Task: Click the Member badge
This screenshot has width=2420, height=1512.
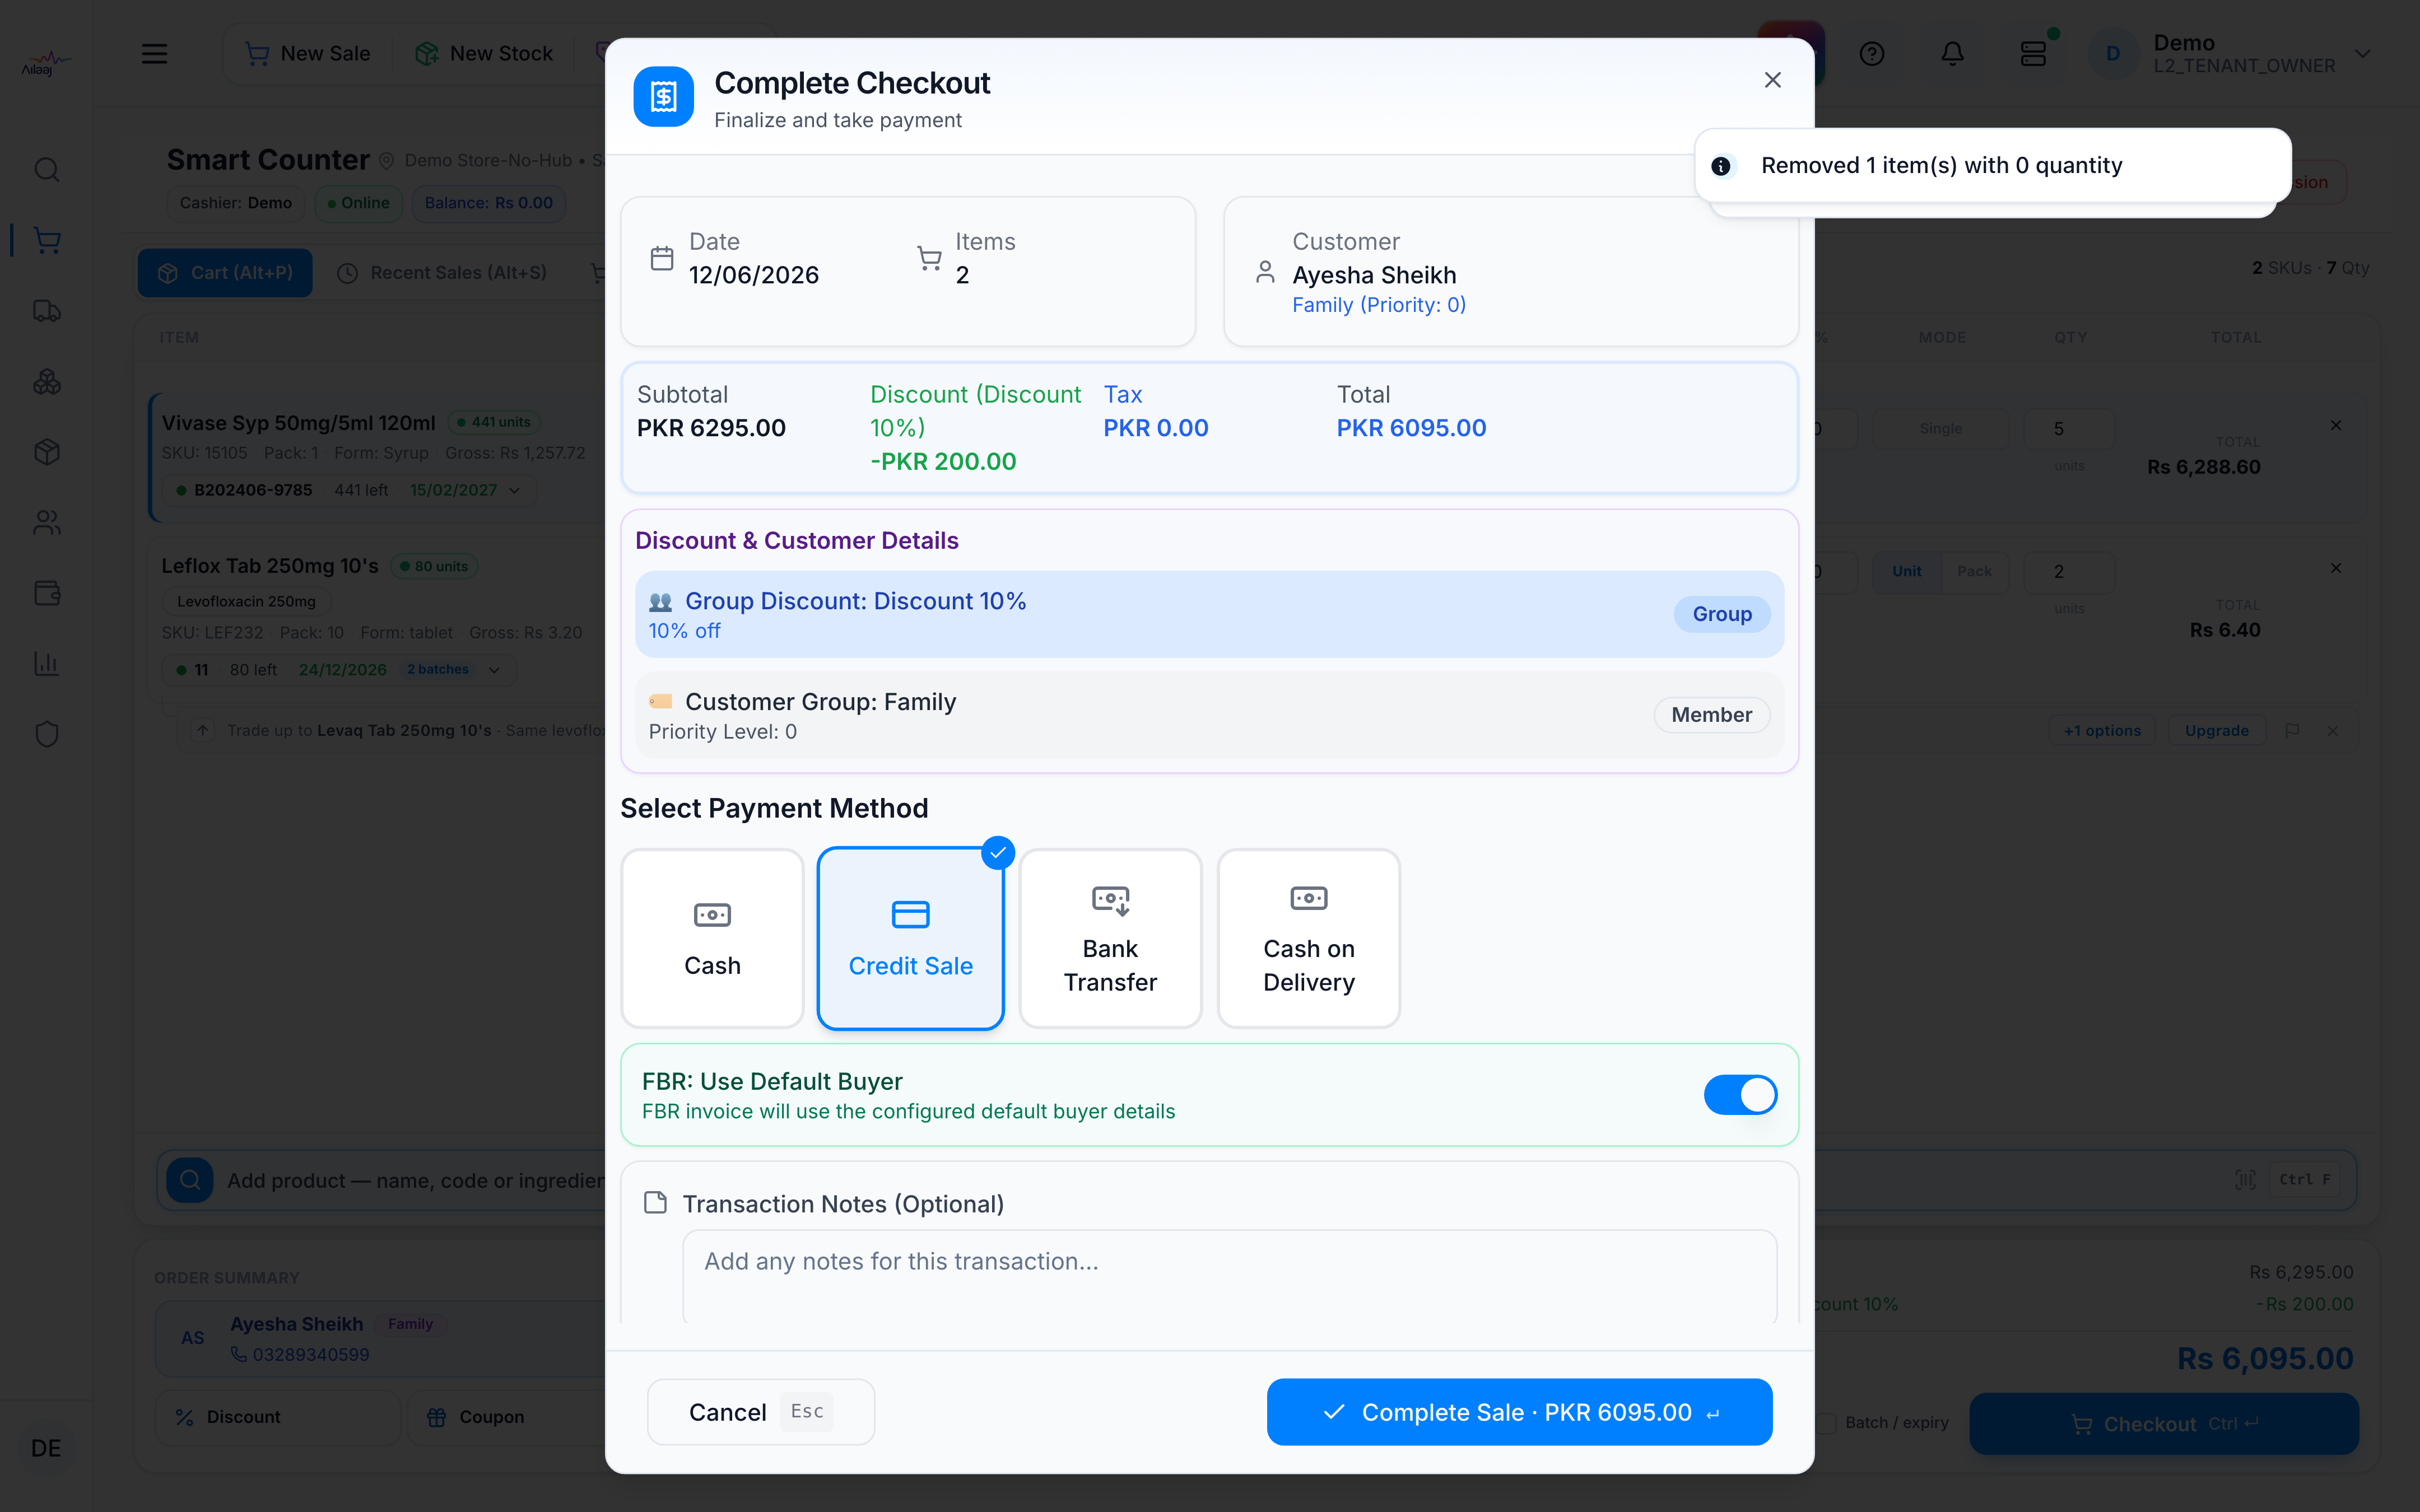Action: coord(1711,715)
